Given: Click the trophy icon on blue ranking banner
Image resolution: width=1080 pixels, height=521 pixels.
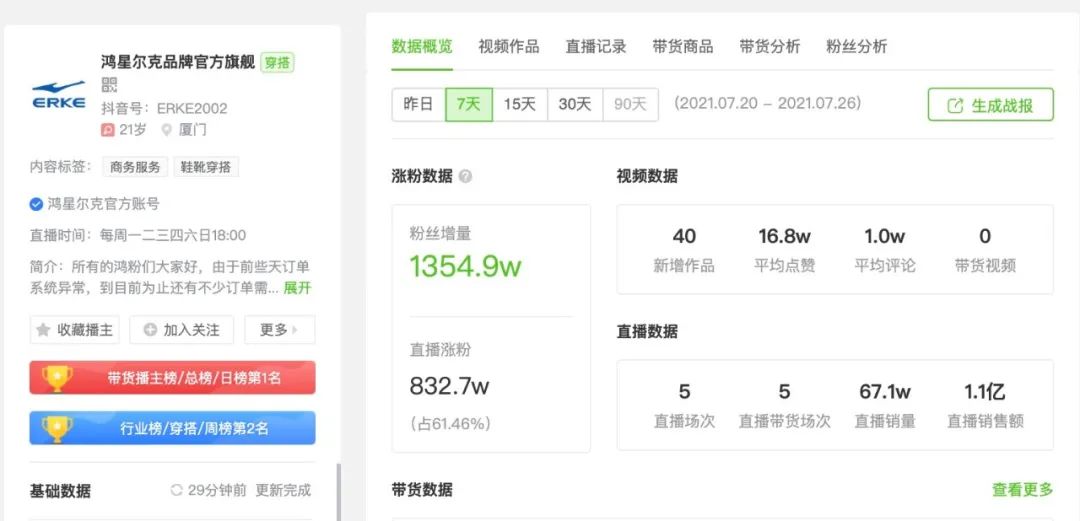Looking at the screenshot, I should (57, 428).
